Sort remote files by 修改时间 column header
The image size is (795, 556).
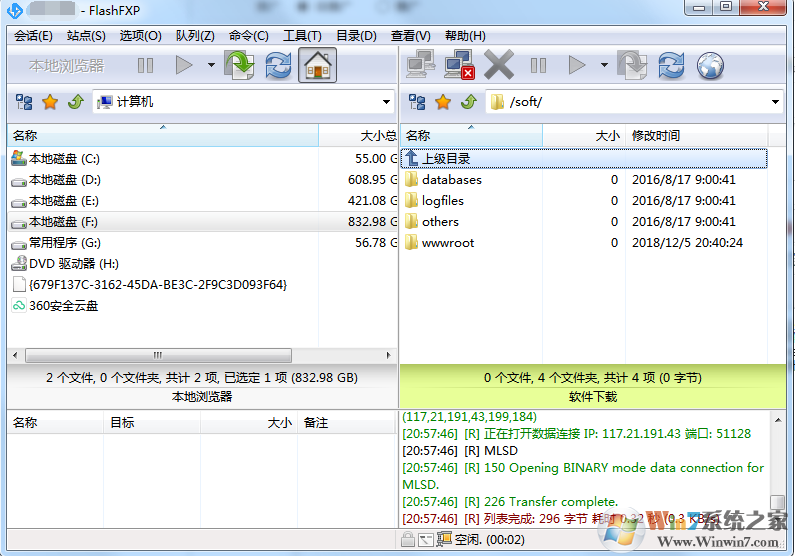pos(656,135)
